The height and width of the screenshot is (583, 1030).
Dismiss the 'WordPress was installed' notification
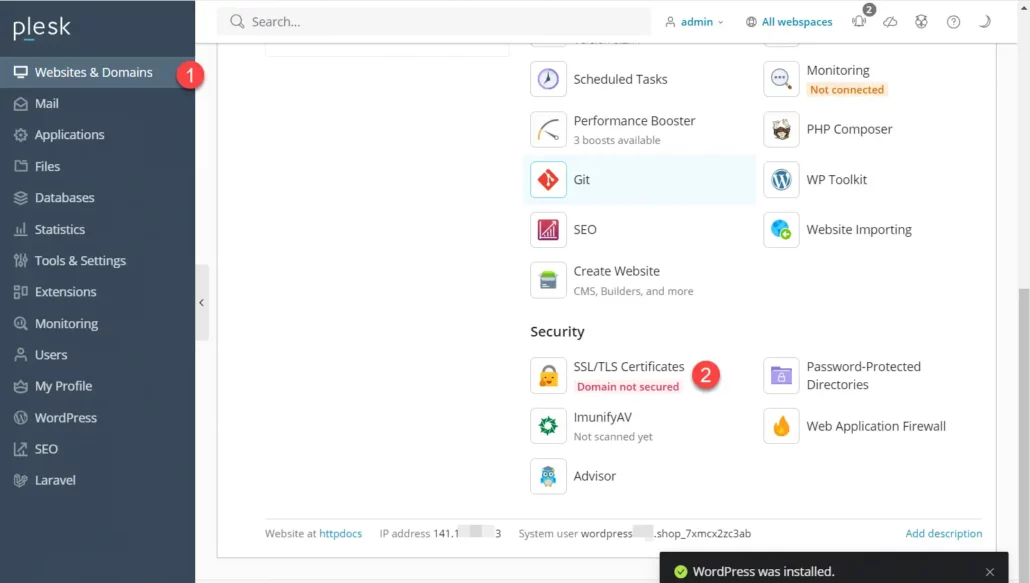click(989, 572)
